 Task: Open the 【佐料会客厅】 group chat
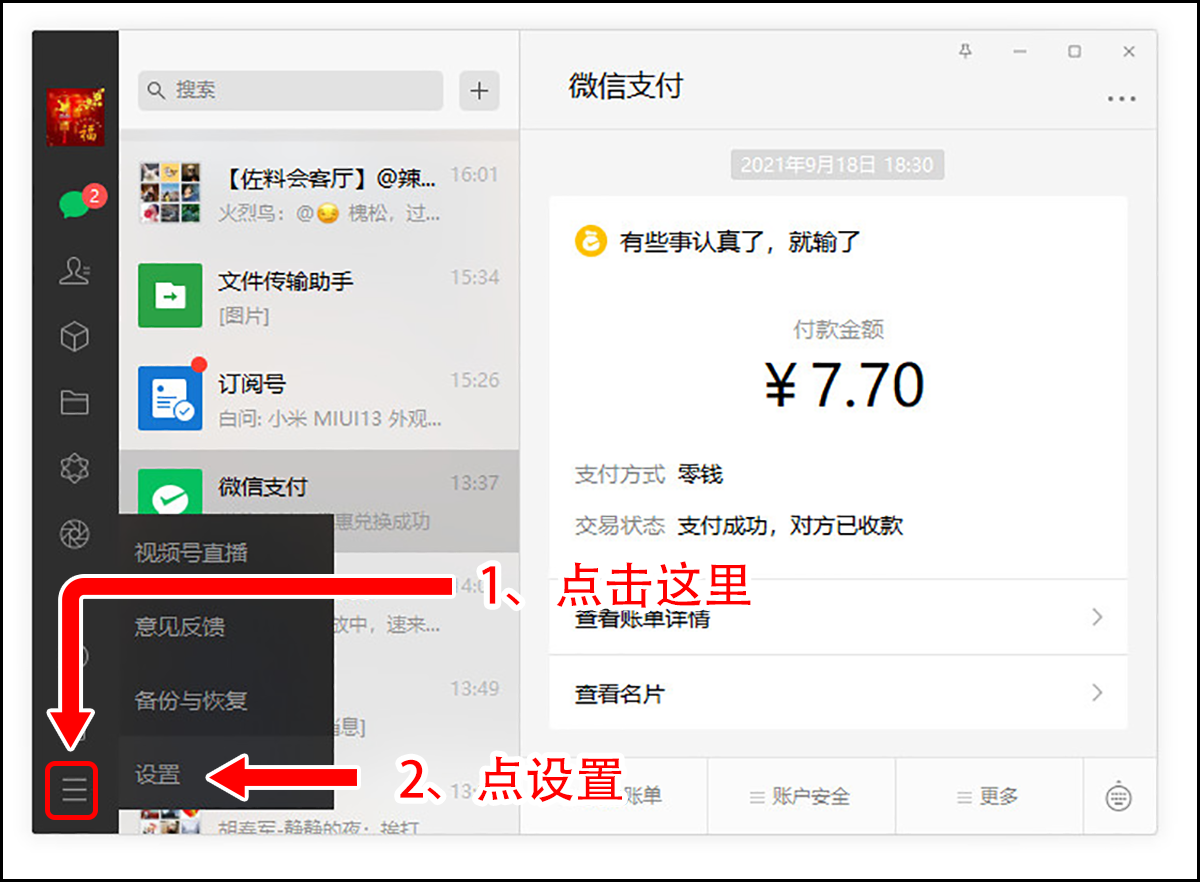point(319,193)
